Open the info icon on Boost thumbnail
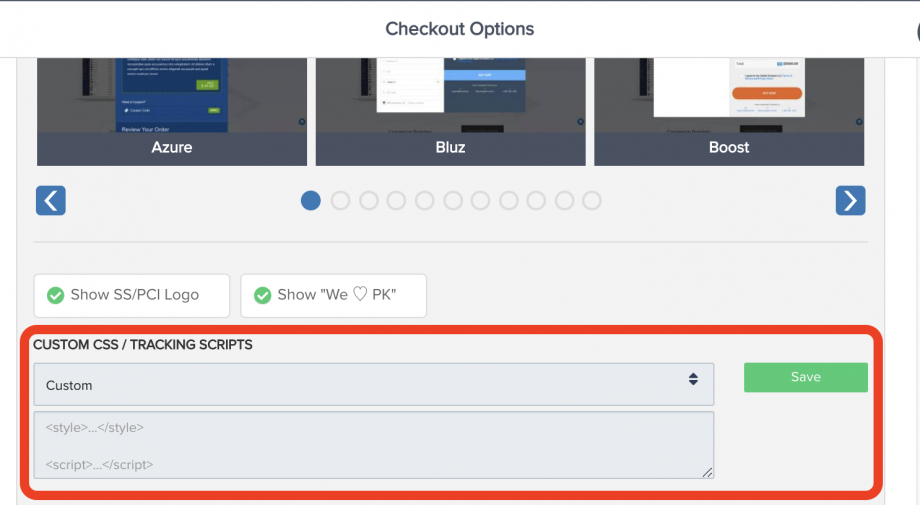Screen dimensions: 920x505 tap(860, 122)
